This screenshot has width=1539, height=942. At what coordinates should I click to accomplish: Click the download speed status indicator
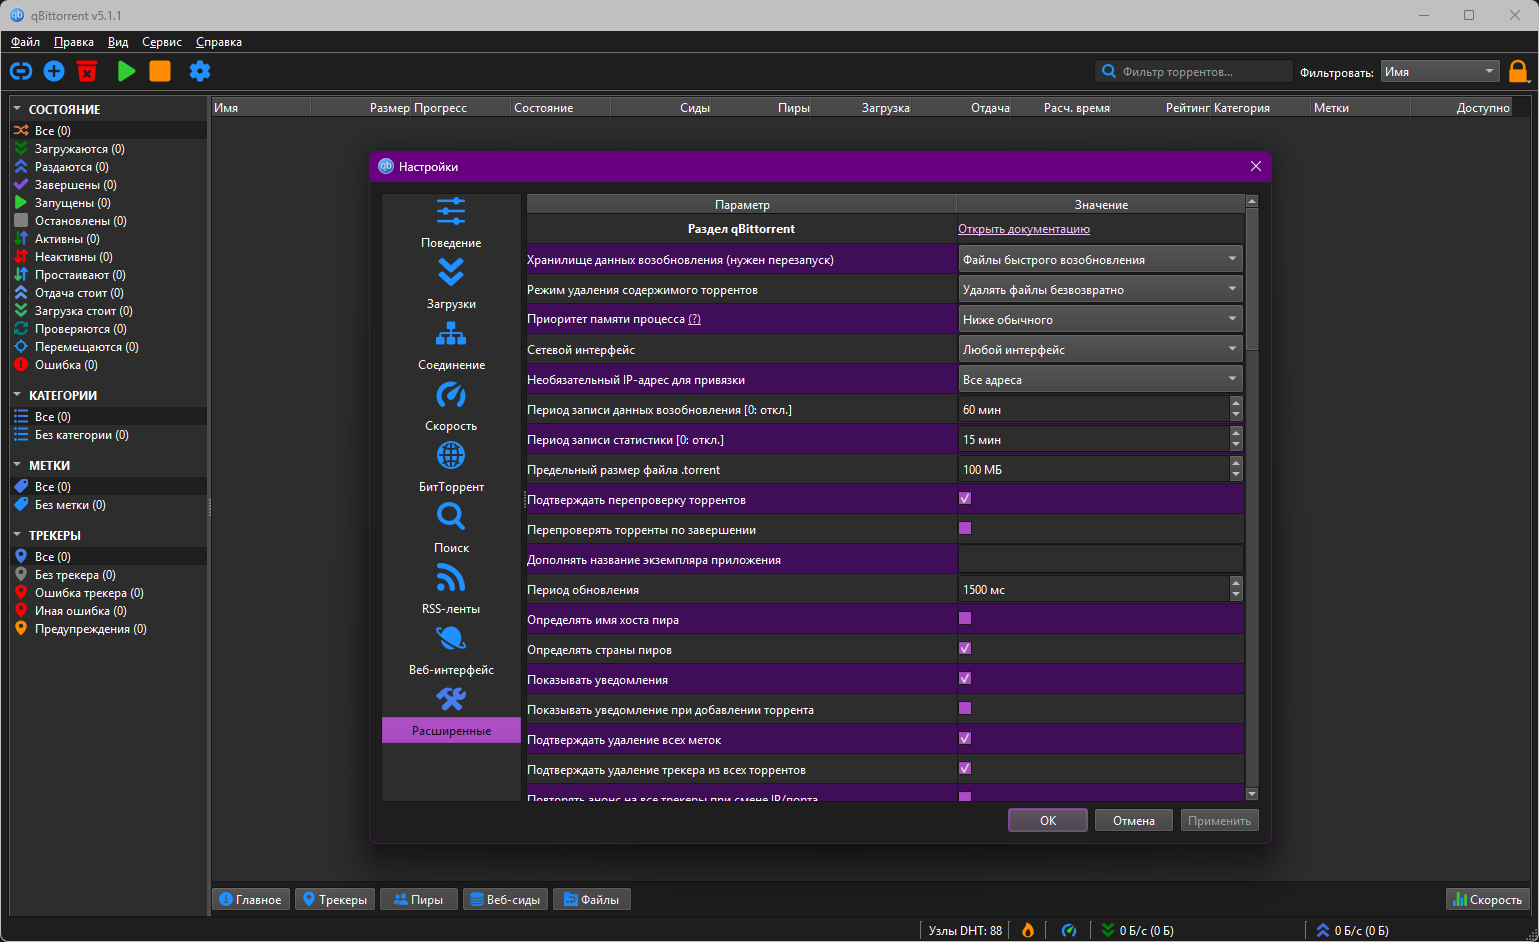[x=1138, y=930]
